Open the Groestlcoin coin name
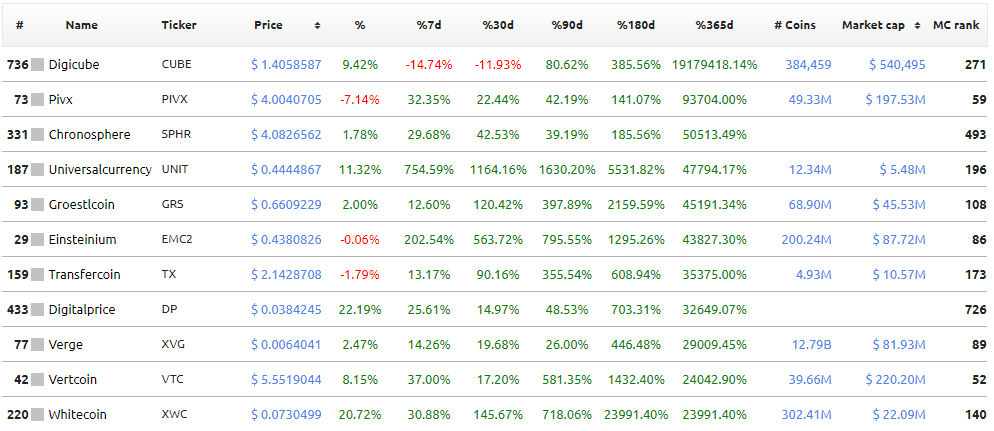Screen dimensions: 994x431 (x=81, y=205)
